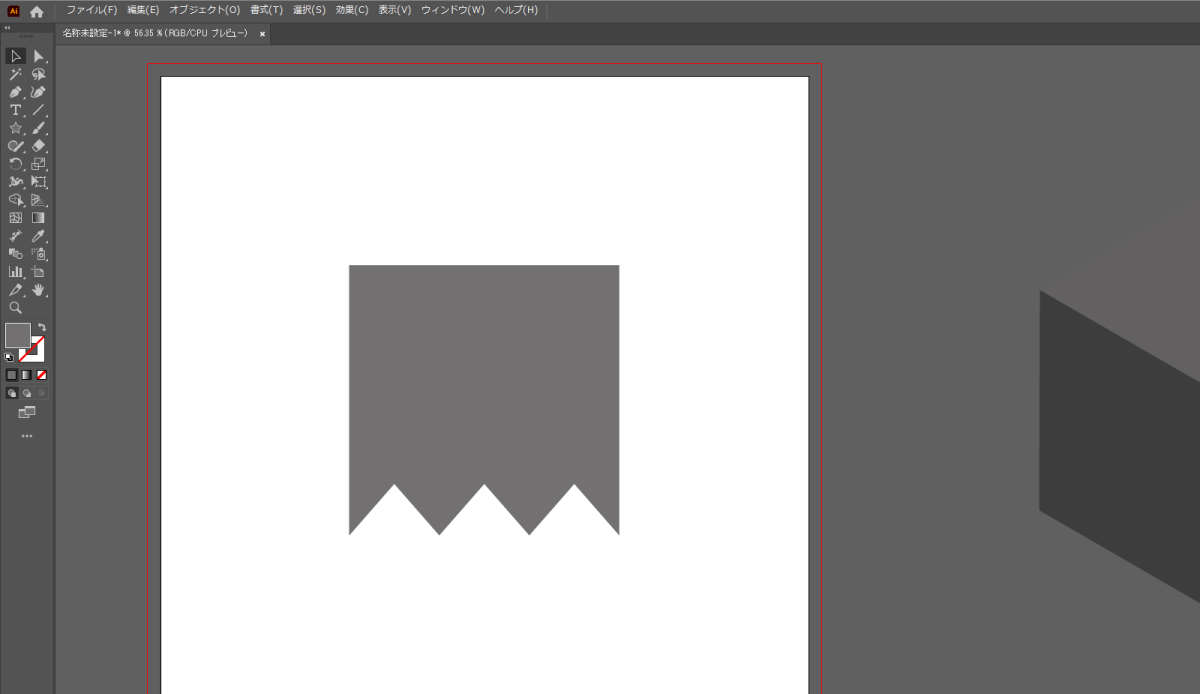This screenshot has width=1200, height=694.
Task: Select the Symbol Sprayer tool
Action: 39,254
